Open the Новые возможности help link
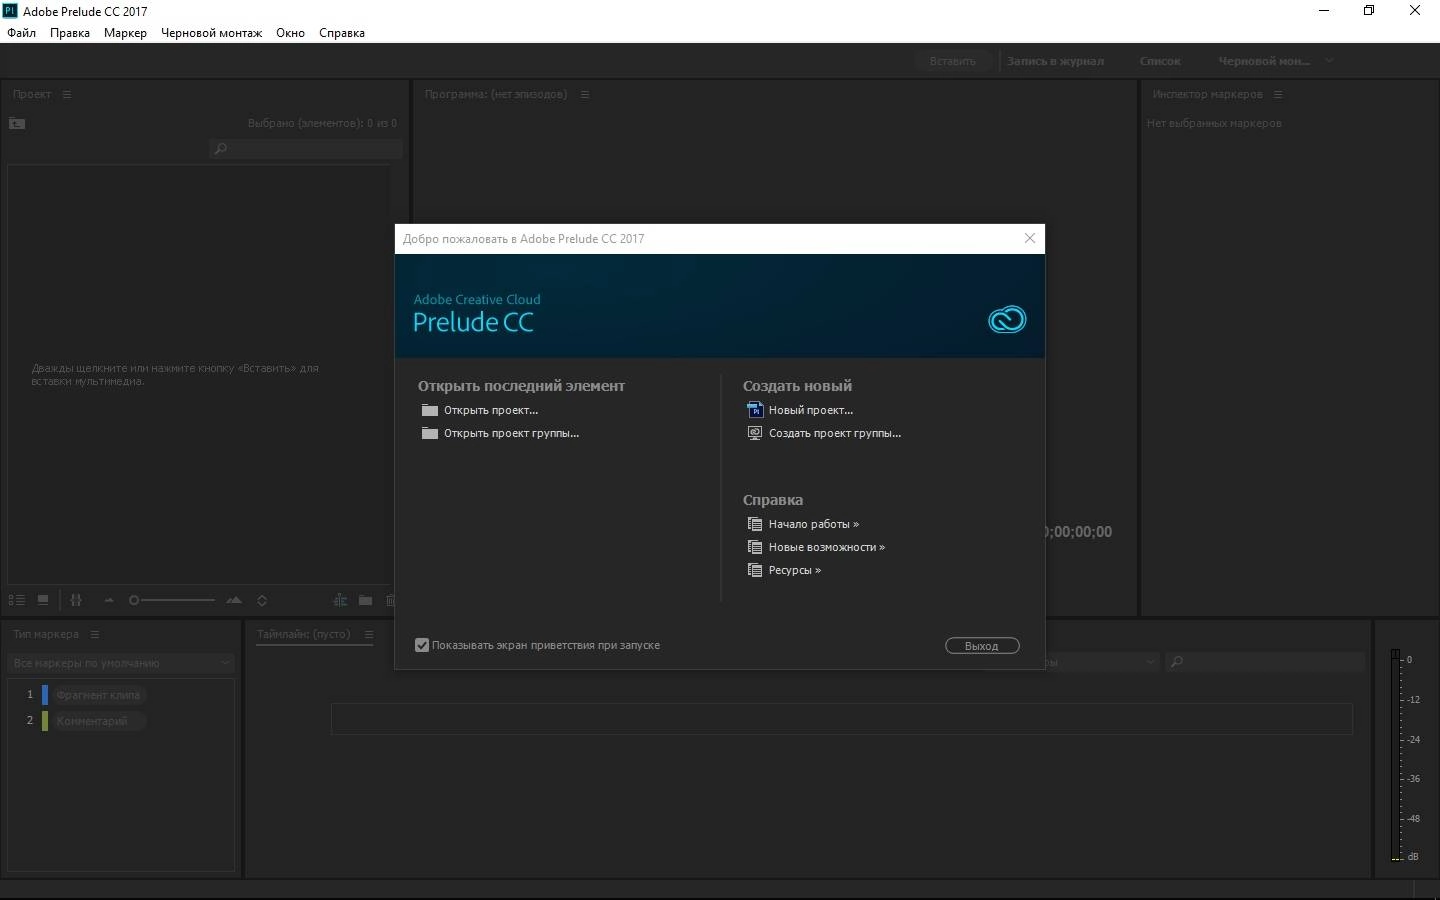Image resolution: width=1440 pixels, height=900 pixels. click(827, 547)
